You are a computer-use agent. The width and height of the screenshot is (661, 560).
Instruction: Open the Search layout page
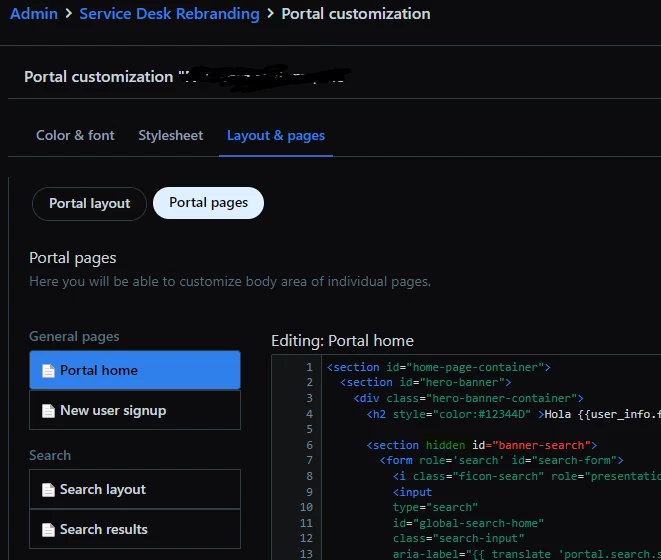coord(135,489)
